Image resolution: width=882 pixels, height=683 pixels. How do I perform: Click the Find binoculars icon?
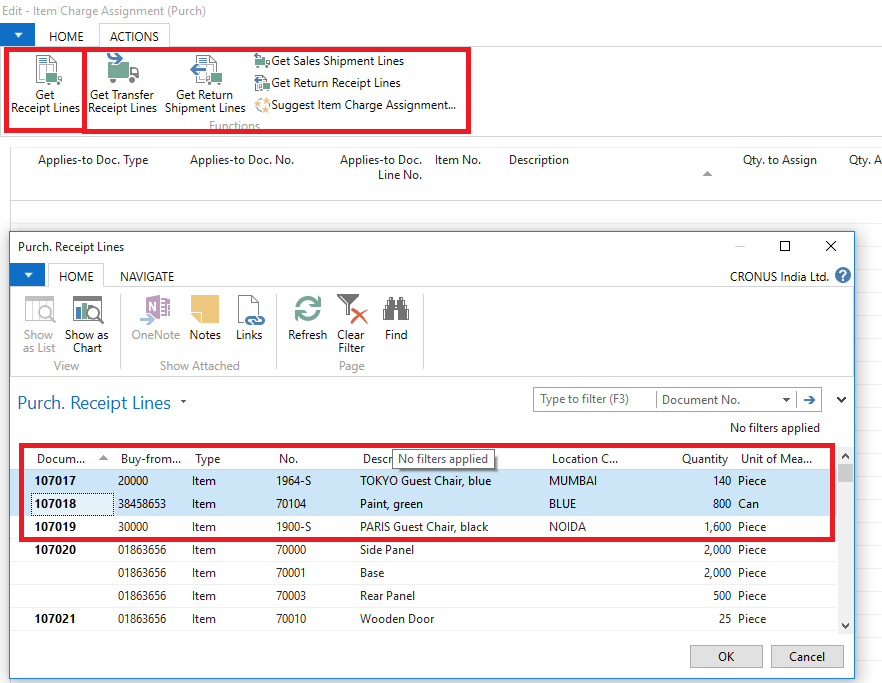pyautogui.click(x=396, y=309)
